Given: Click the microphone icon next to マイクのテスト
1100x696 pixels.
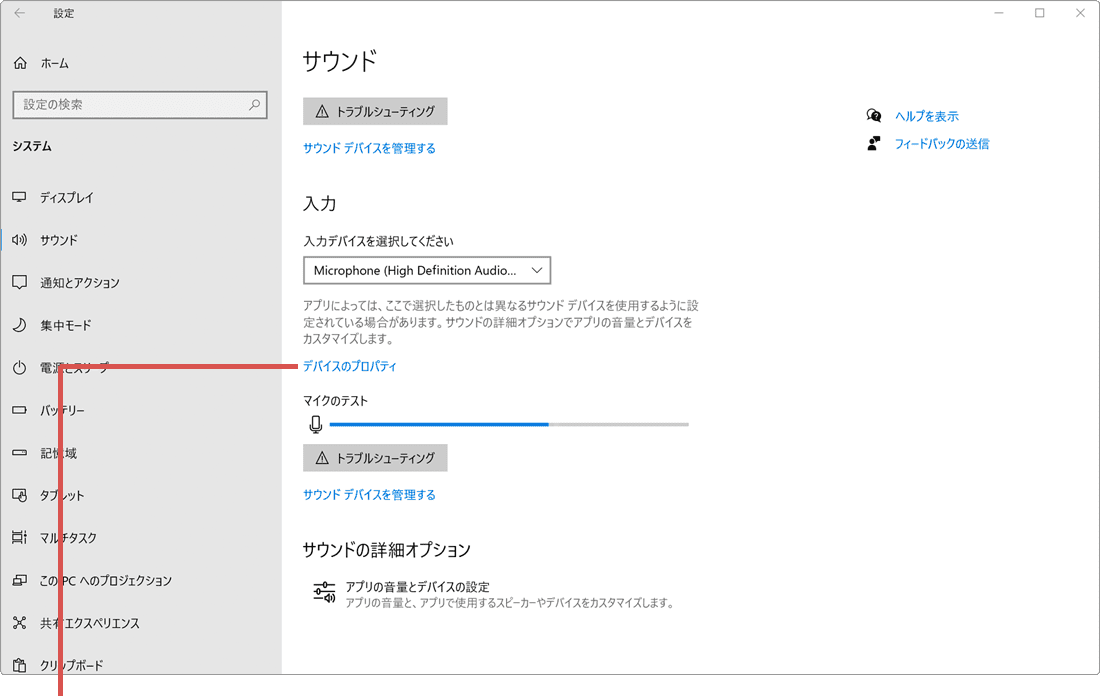Looking at the screenshot, I should coord(316,424).
